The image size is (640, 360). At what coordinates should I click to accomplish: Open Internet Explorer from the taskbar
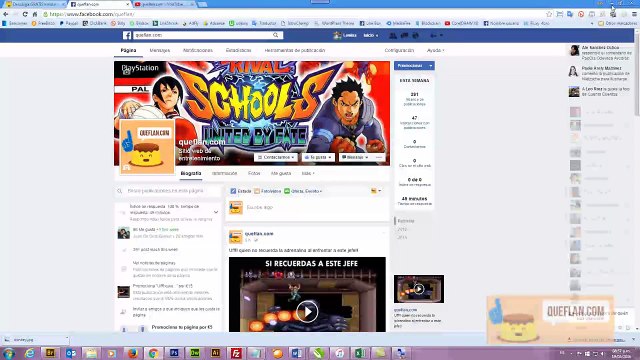tap(29, 353)
